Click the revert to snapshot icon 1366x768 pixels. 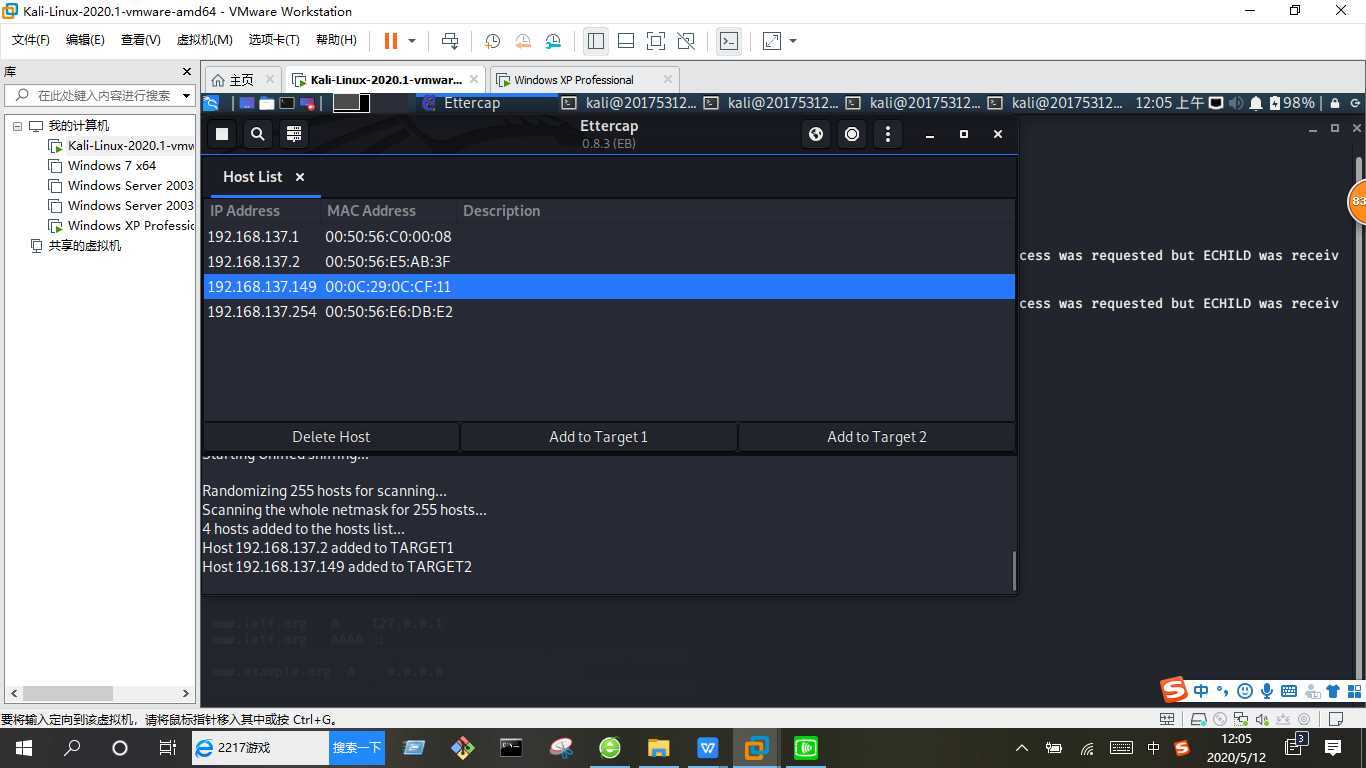(x=523, y=41)
